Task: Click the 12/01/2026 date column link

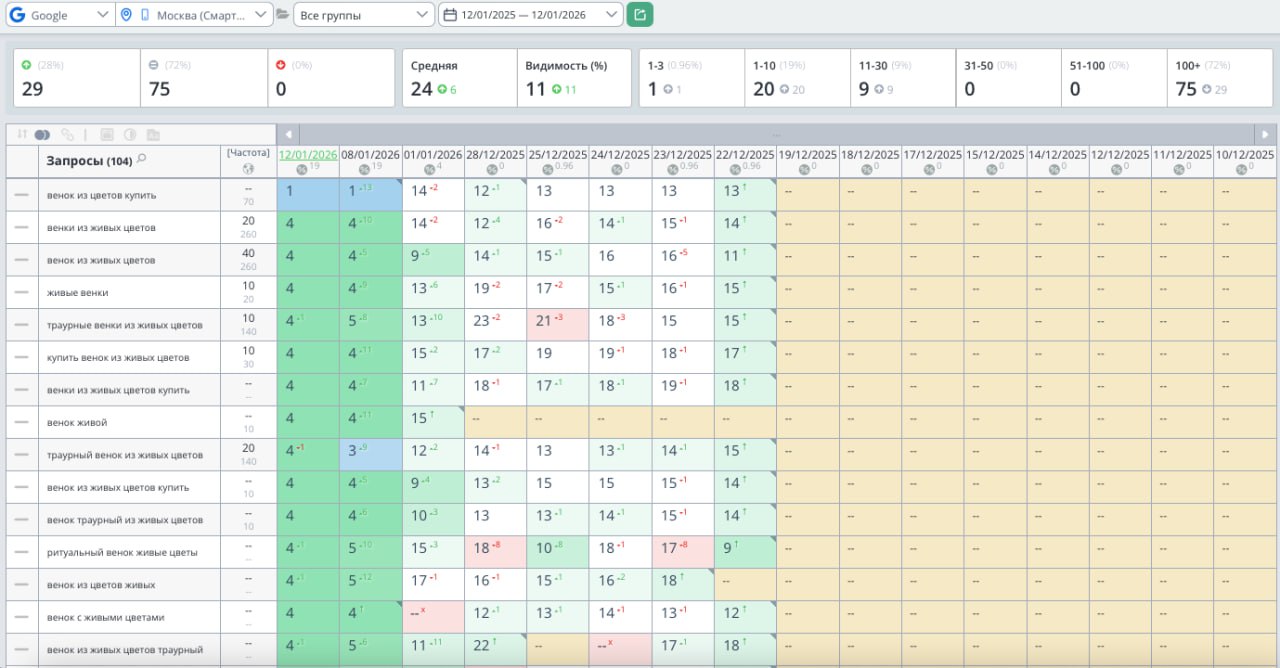Action: point(308,155)
